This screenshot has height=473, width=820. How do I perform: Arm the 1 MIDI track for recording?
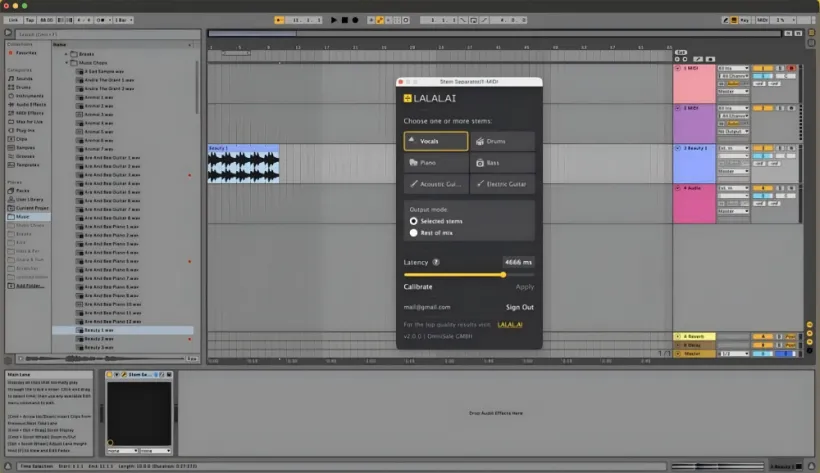[x=791, y=69]
